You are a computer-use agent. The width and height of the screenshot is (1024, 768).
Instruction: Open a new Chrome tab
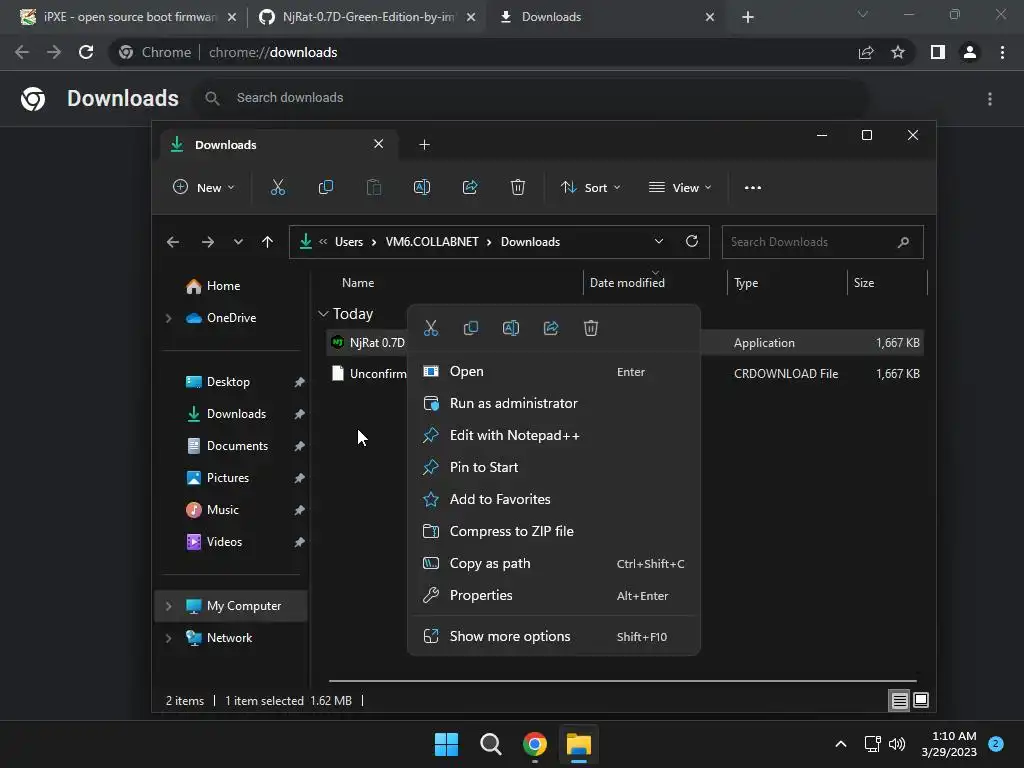pyautogui.click(x=748, y=17)
